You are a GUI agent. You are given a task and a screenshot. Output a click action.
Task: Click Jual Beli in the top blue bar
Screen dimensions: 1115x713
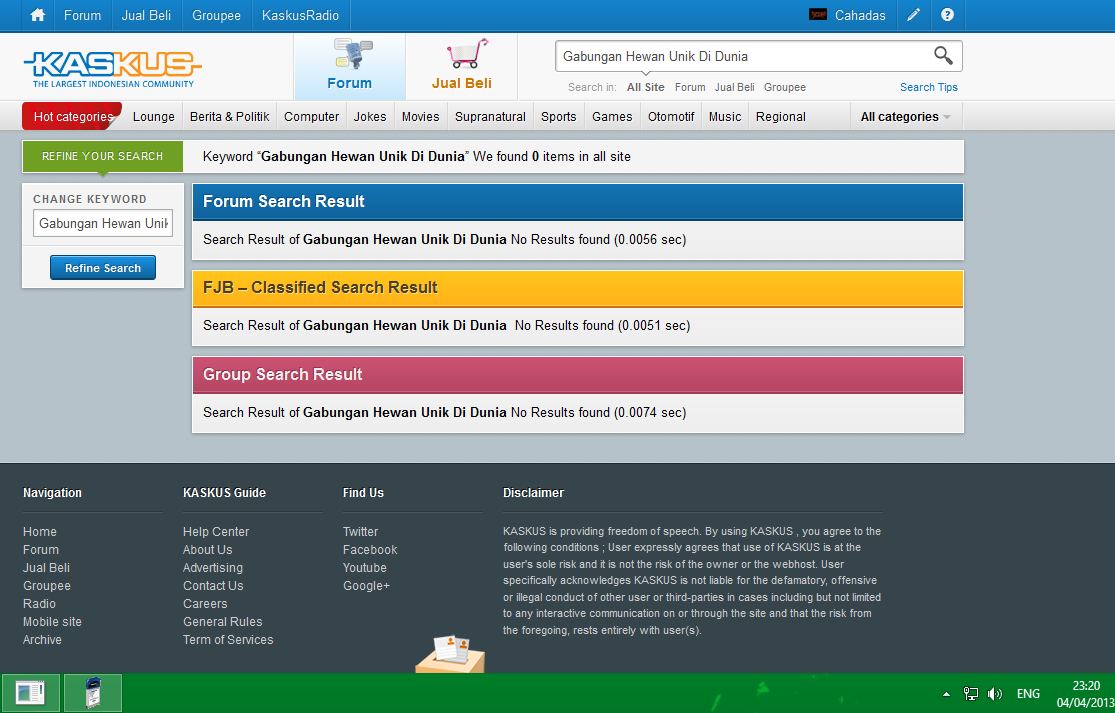click(x=146, y=15)
